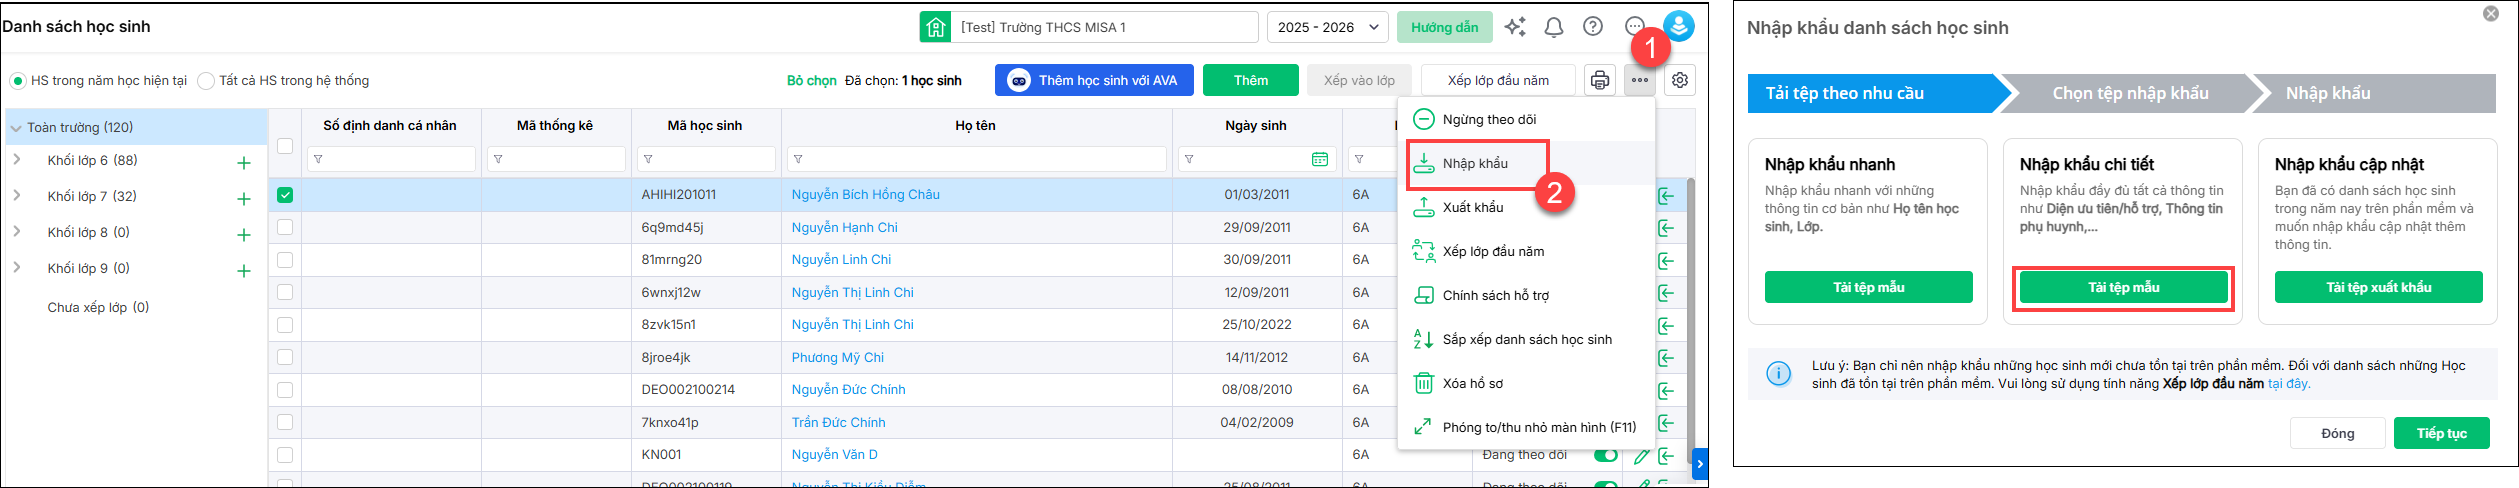Click the green school home icon
The width and height of the screenshot is (2519, 488).
pyautogui.click(x=935, y=27)
